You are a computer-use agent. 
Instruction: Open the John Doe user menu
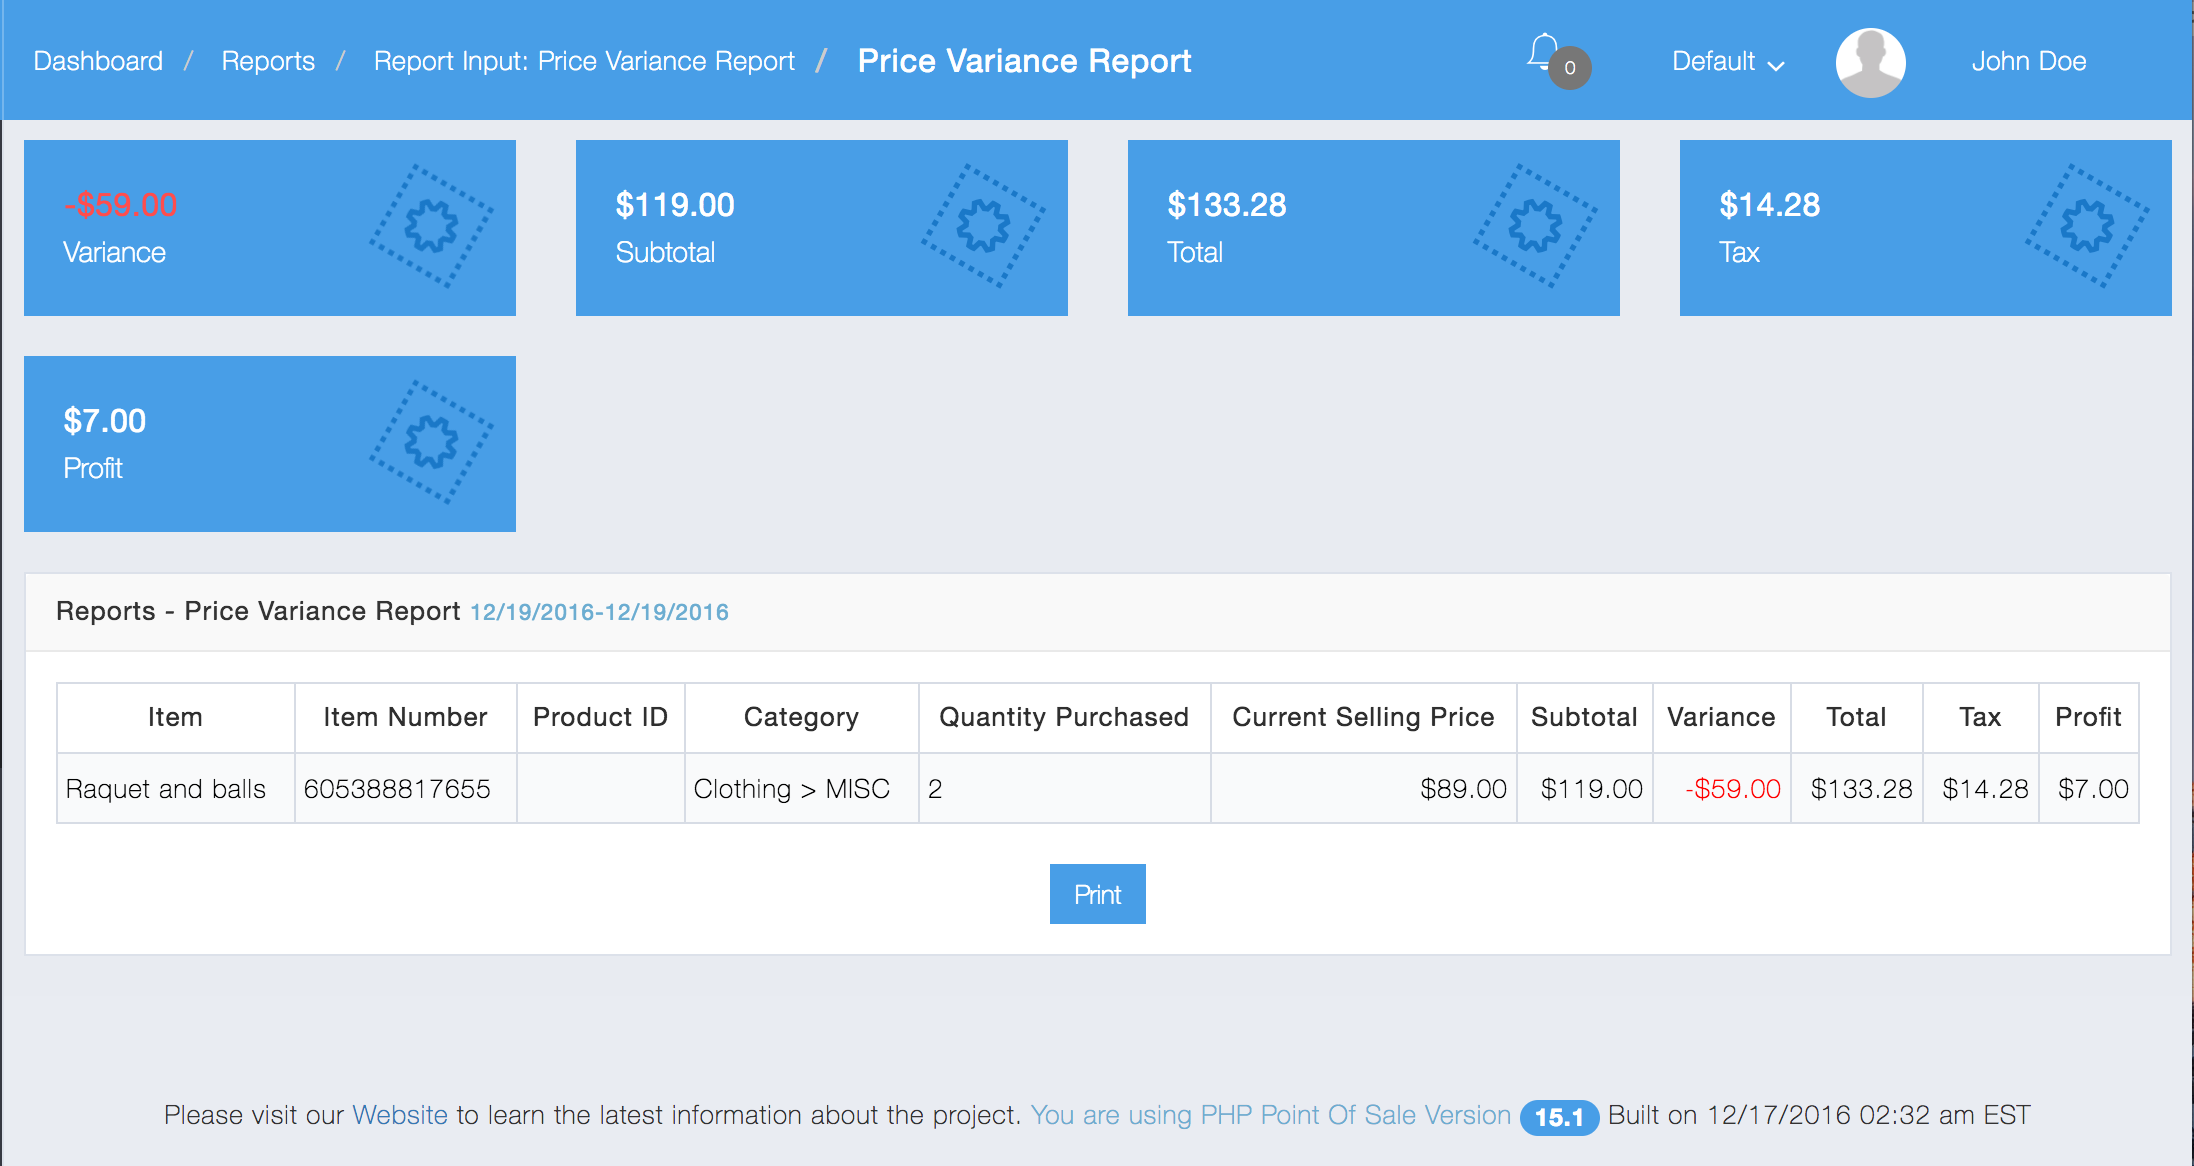[x=2028, y=62]
